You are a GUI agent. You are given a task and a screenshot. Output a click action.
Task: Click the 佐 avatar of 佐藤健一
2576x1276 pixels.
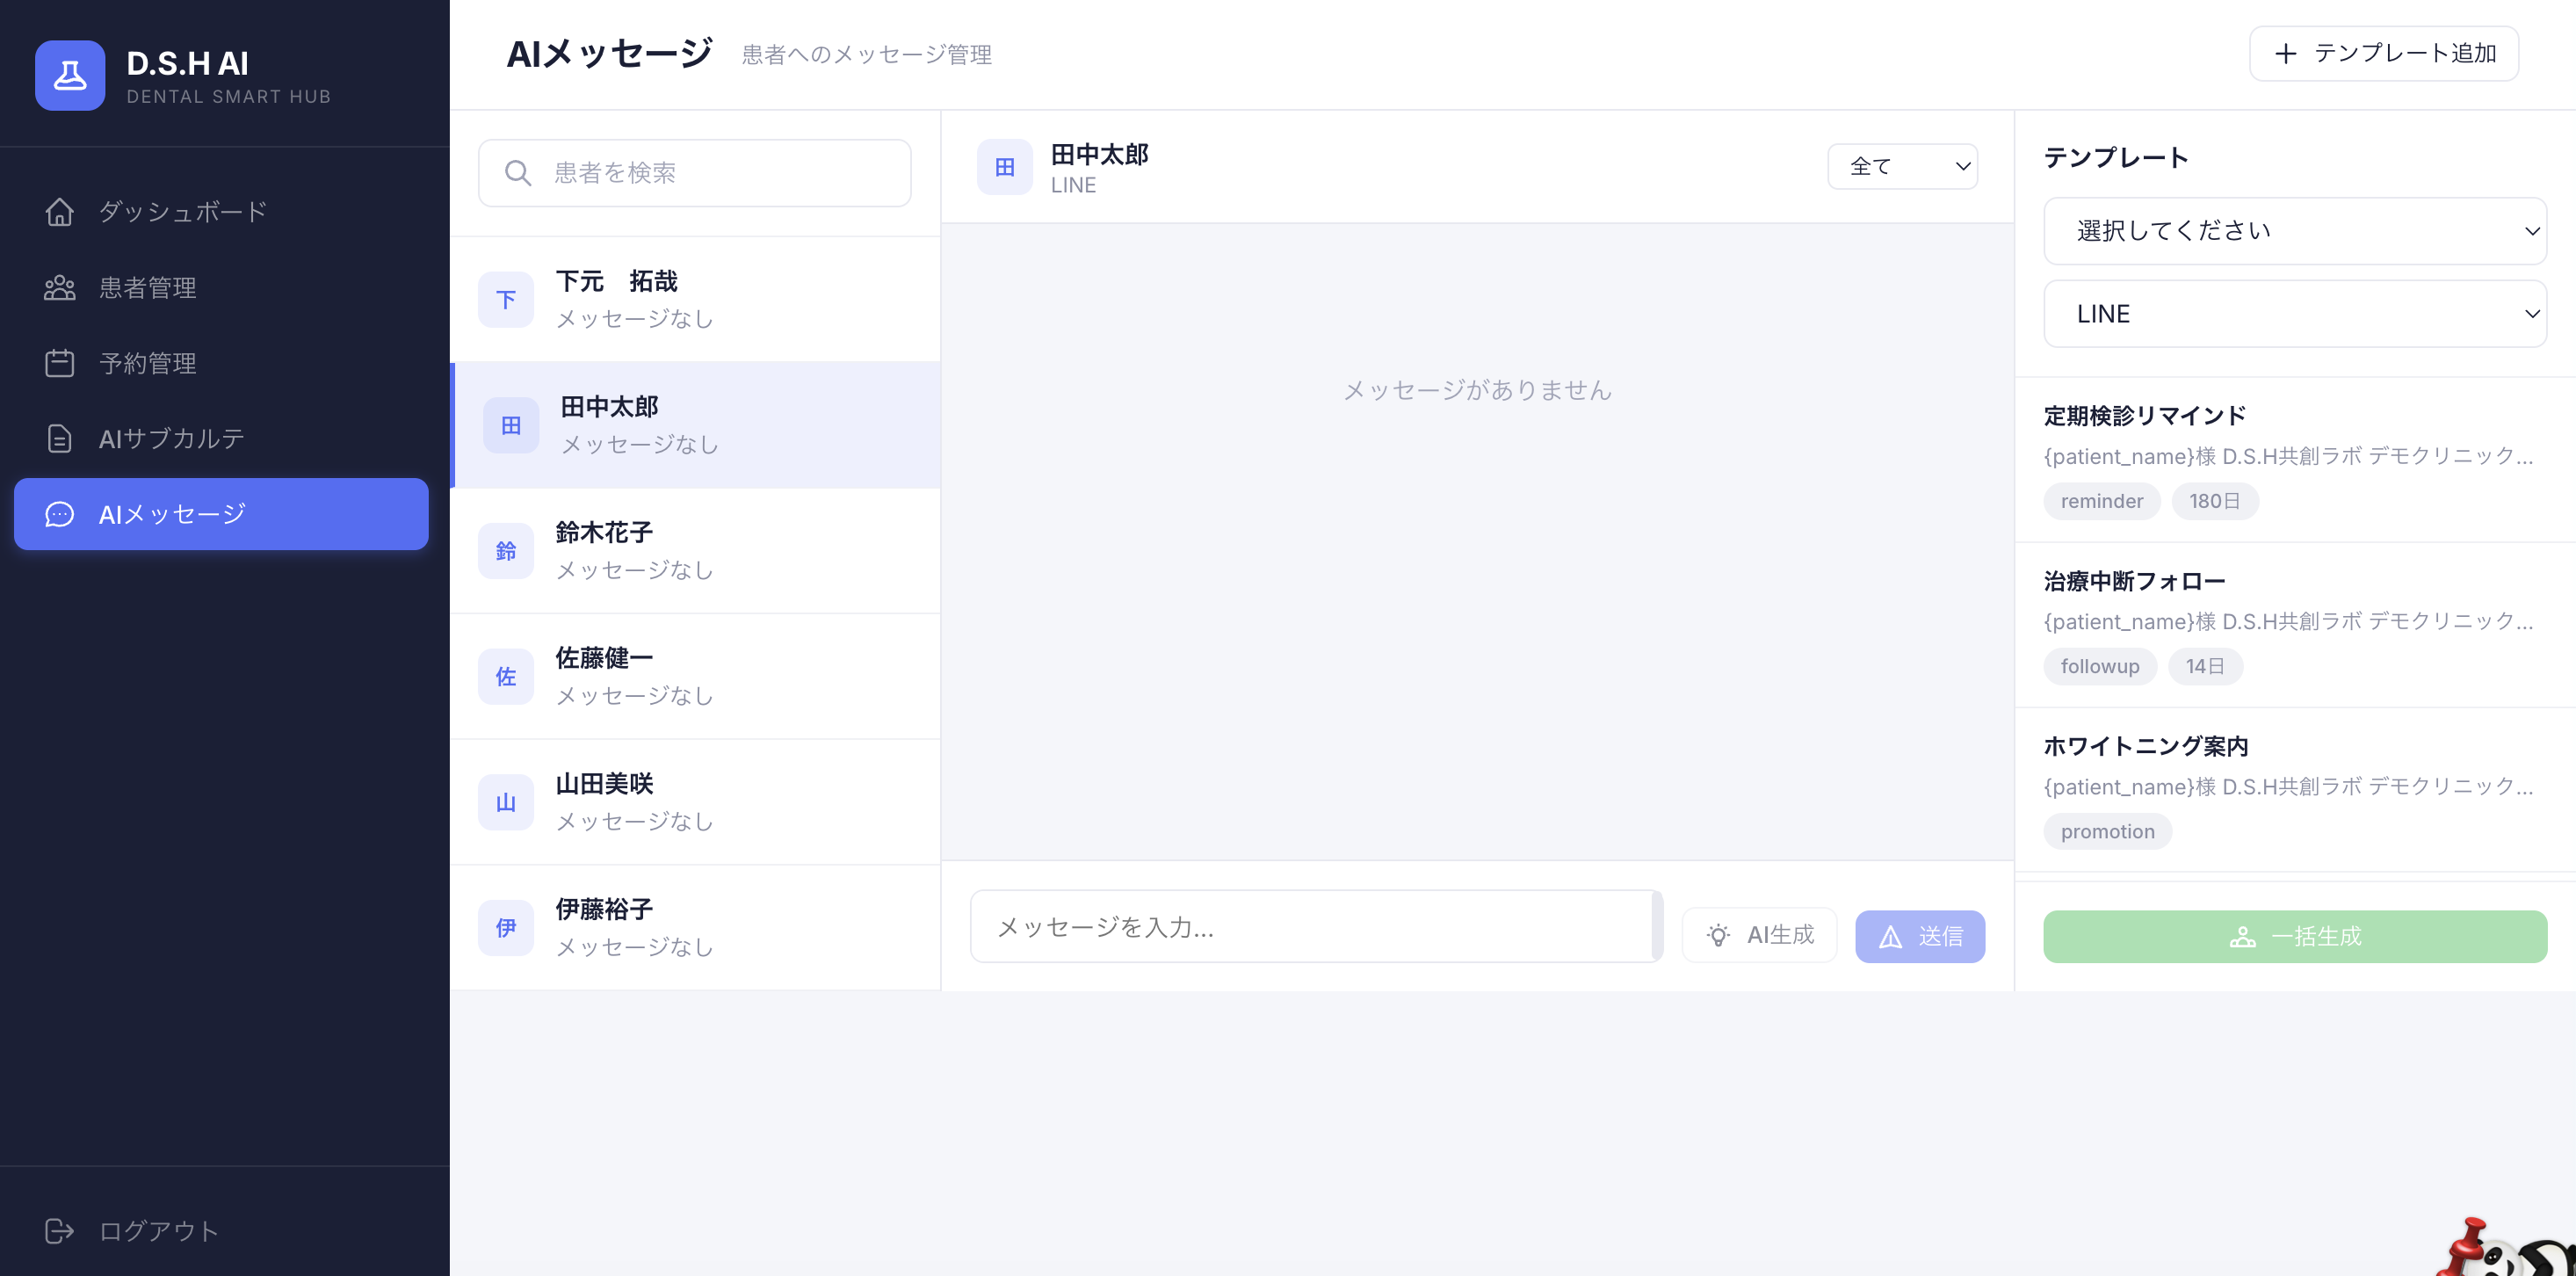pos(506,677)
